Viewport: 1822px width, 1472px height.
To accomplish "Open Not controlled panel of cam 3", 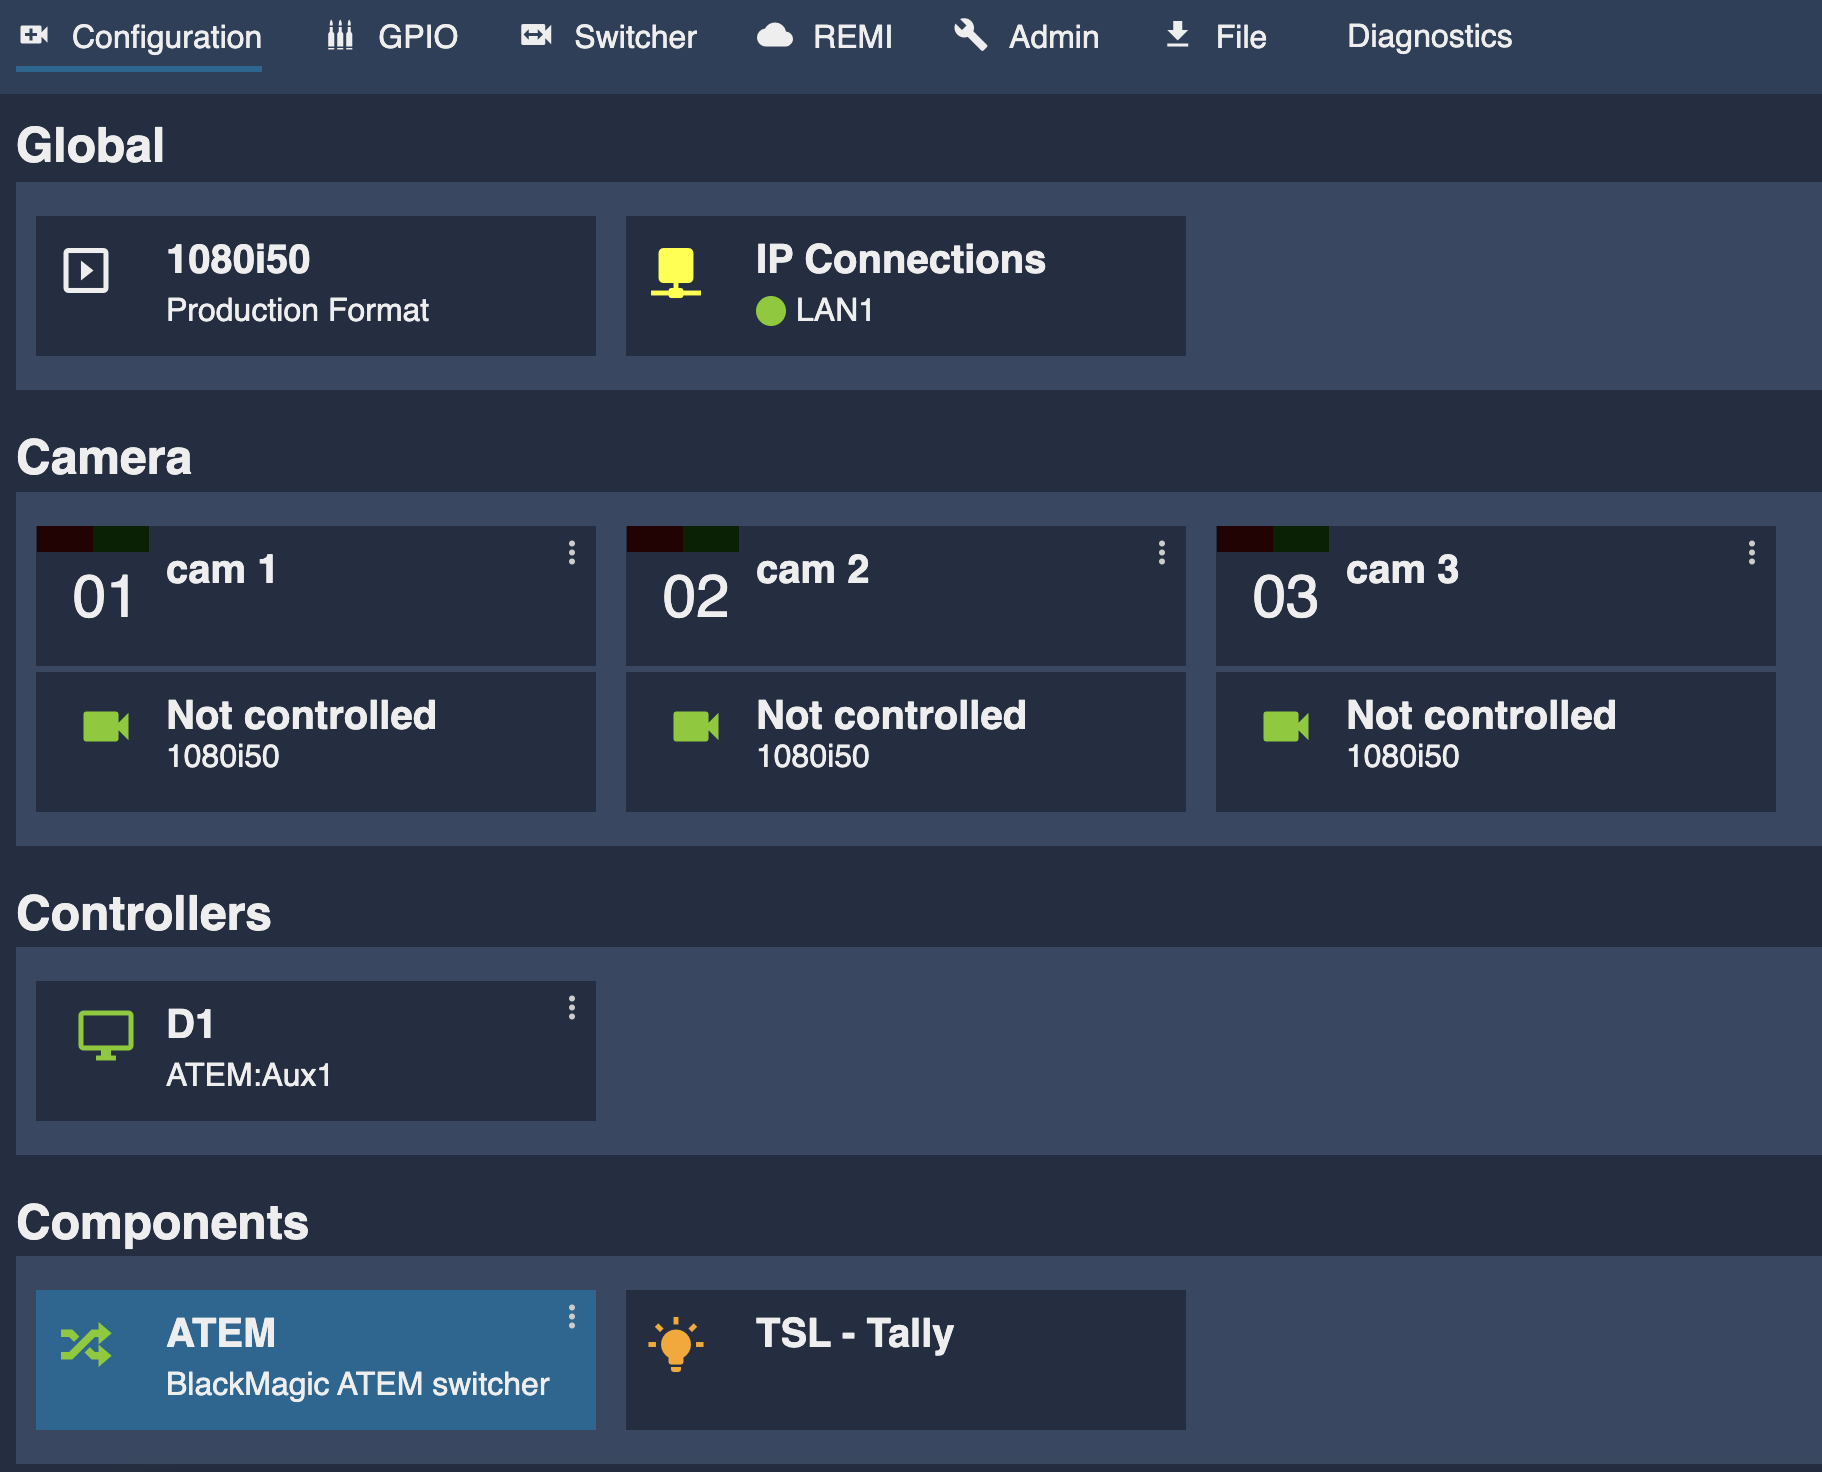I will 1496,742.
